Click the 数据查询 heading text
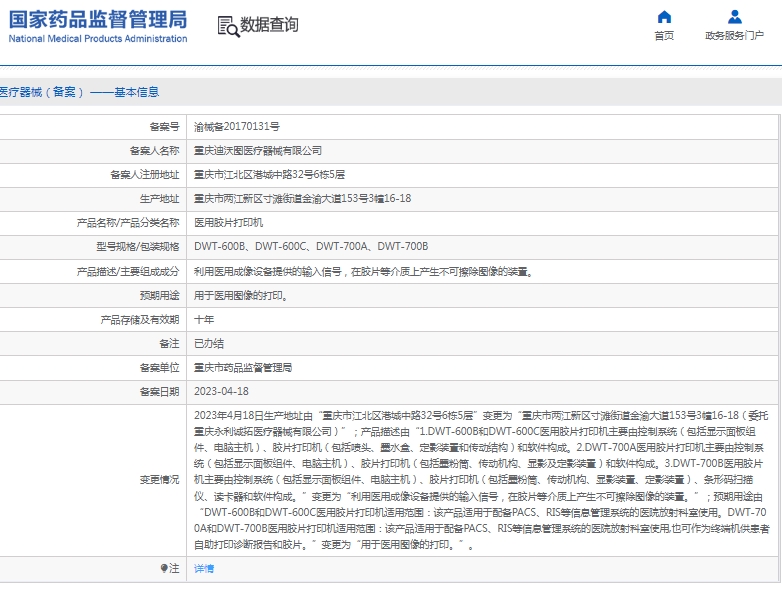 269,24
